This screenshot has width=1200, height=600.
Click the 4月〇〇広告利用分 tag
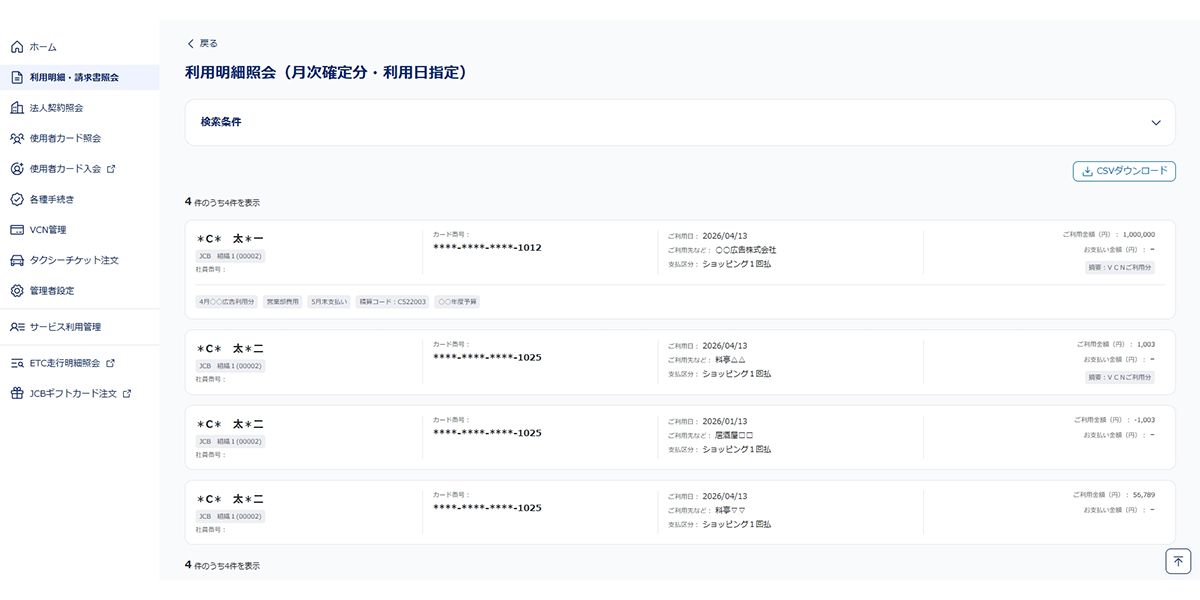[227, 301]
